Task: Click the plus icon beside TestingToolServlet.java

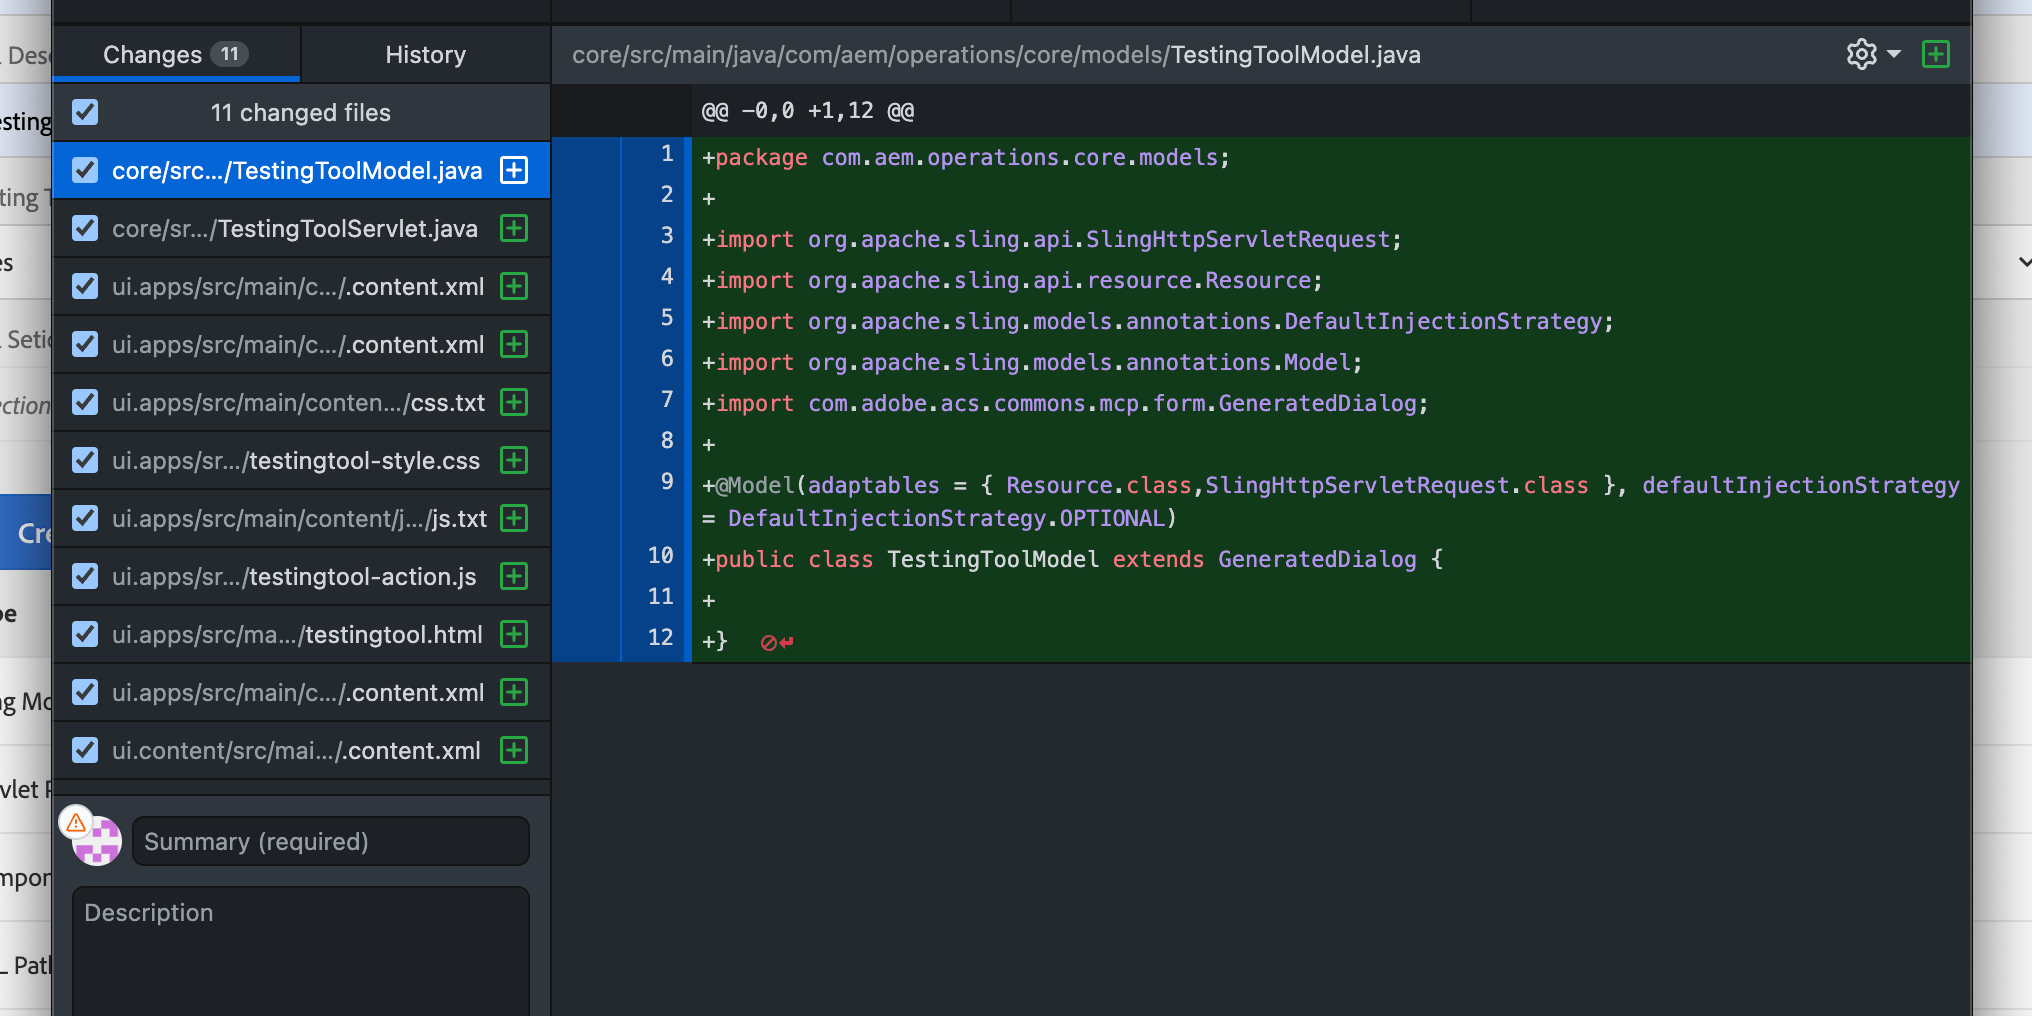Action: [513, 228]
